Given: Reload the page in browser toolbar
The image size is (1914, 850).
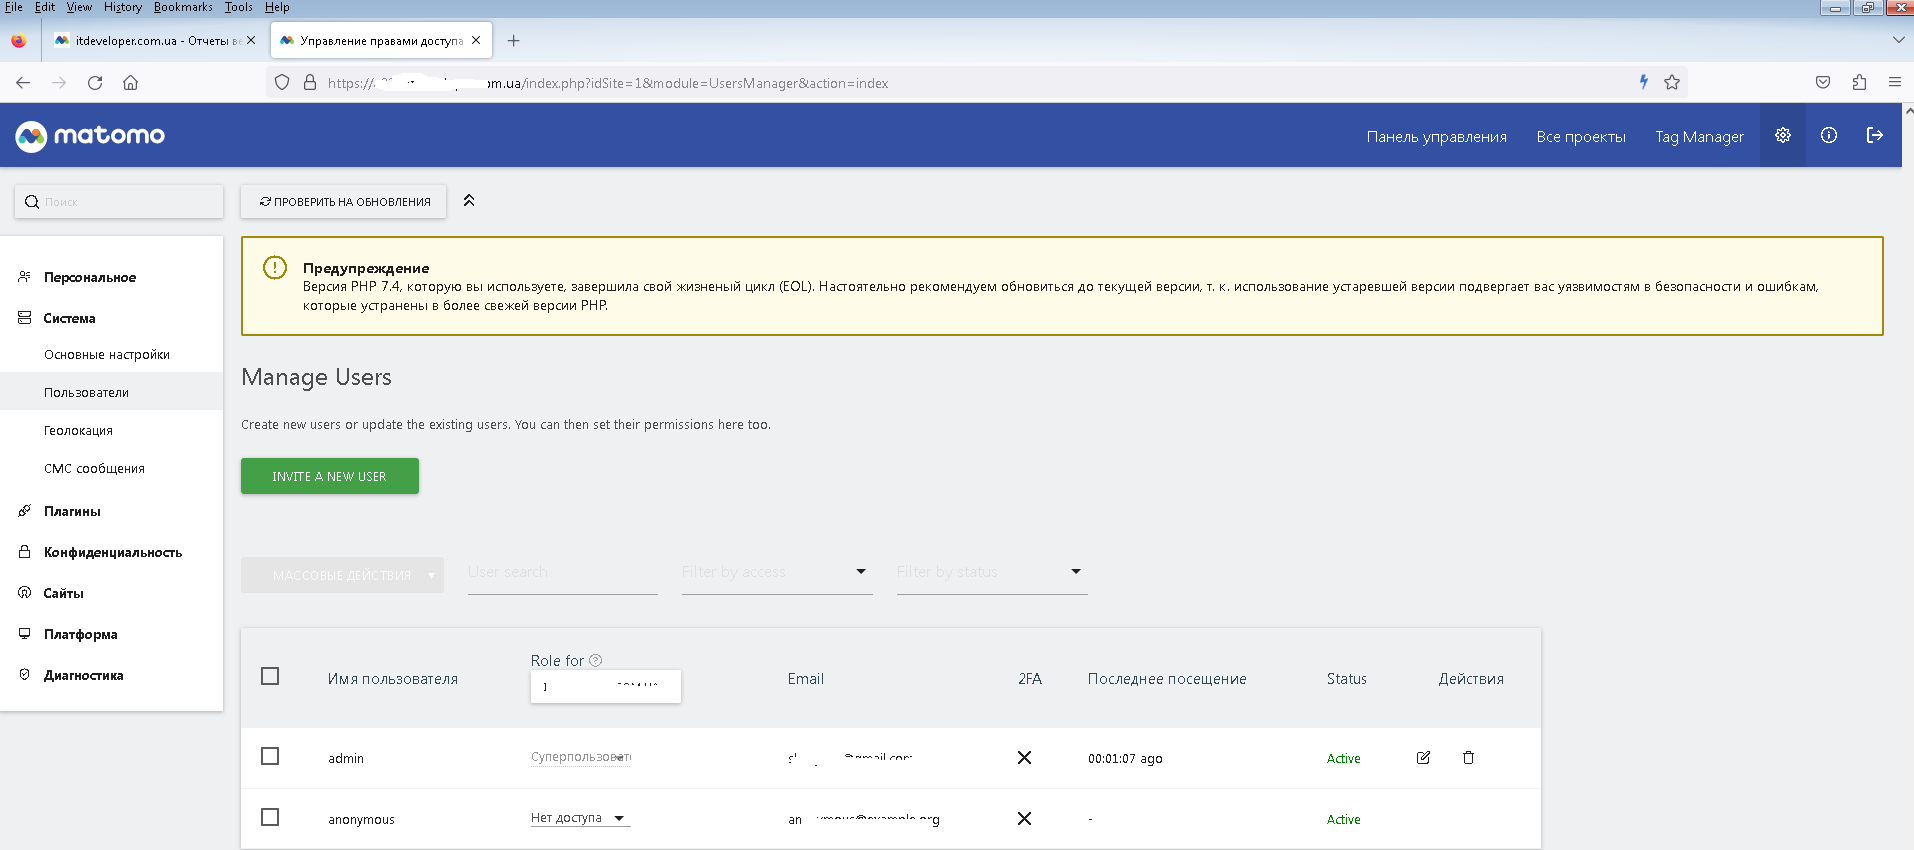Looking at the screenshot, I should pos(95,83).
